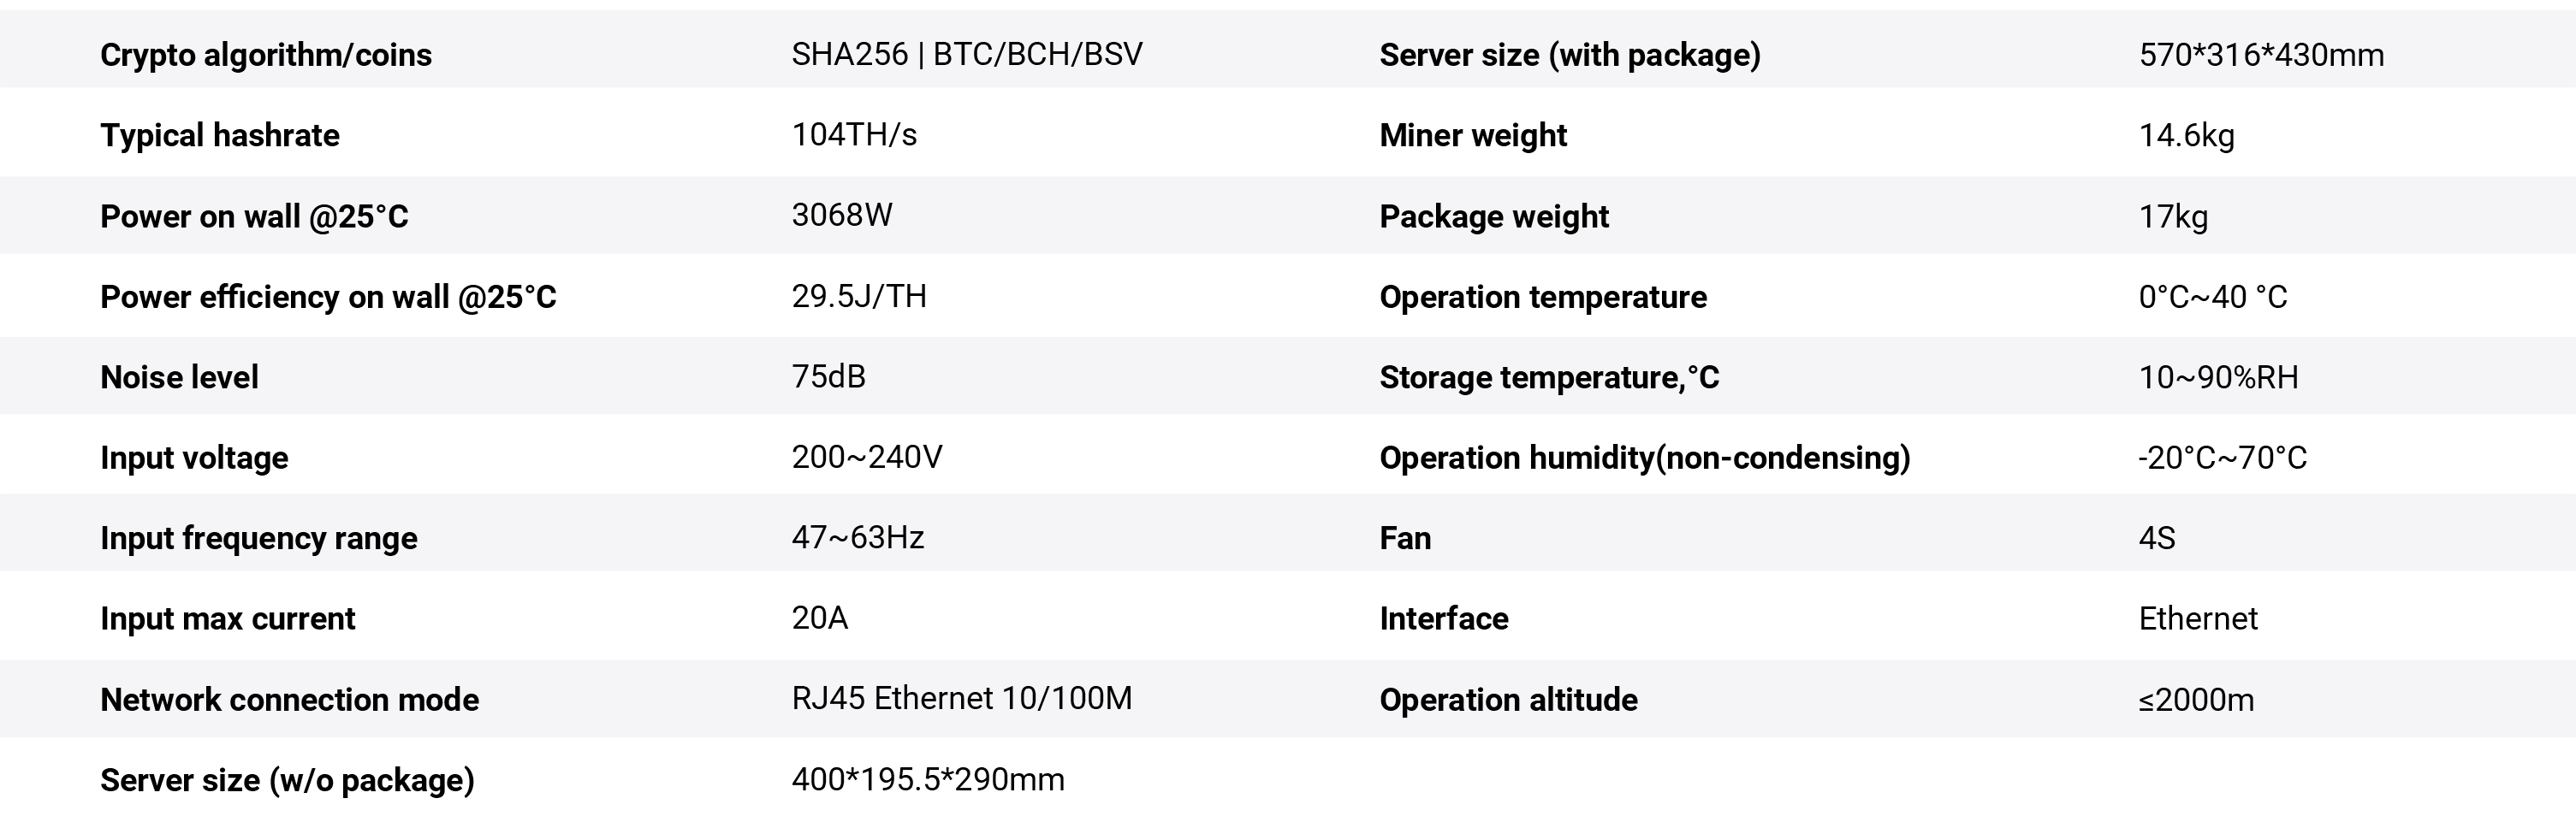Click the Server size (w/o package) label
The image size is (2576, 828).
[x=287, y=780]
